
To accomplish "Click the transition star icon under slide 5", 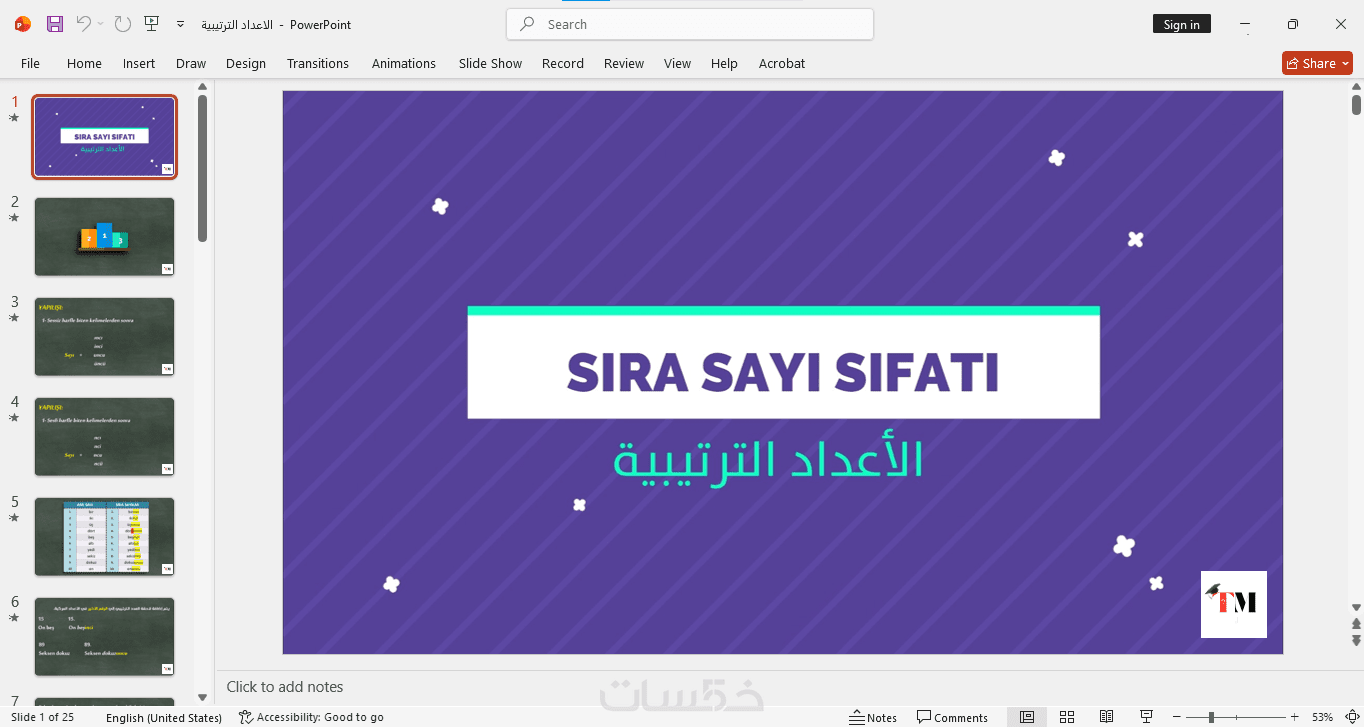I will [14, 518].
